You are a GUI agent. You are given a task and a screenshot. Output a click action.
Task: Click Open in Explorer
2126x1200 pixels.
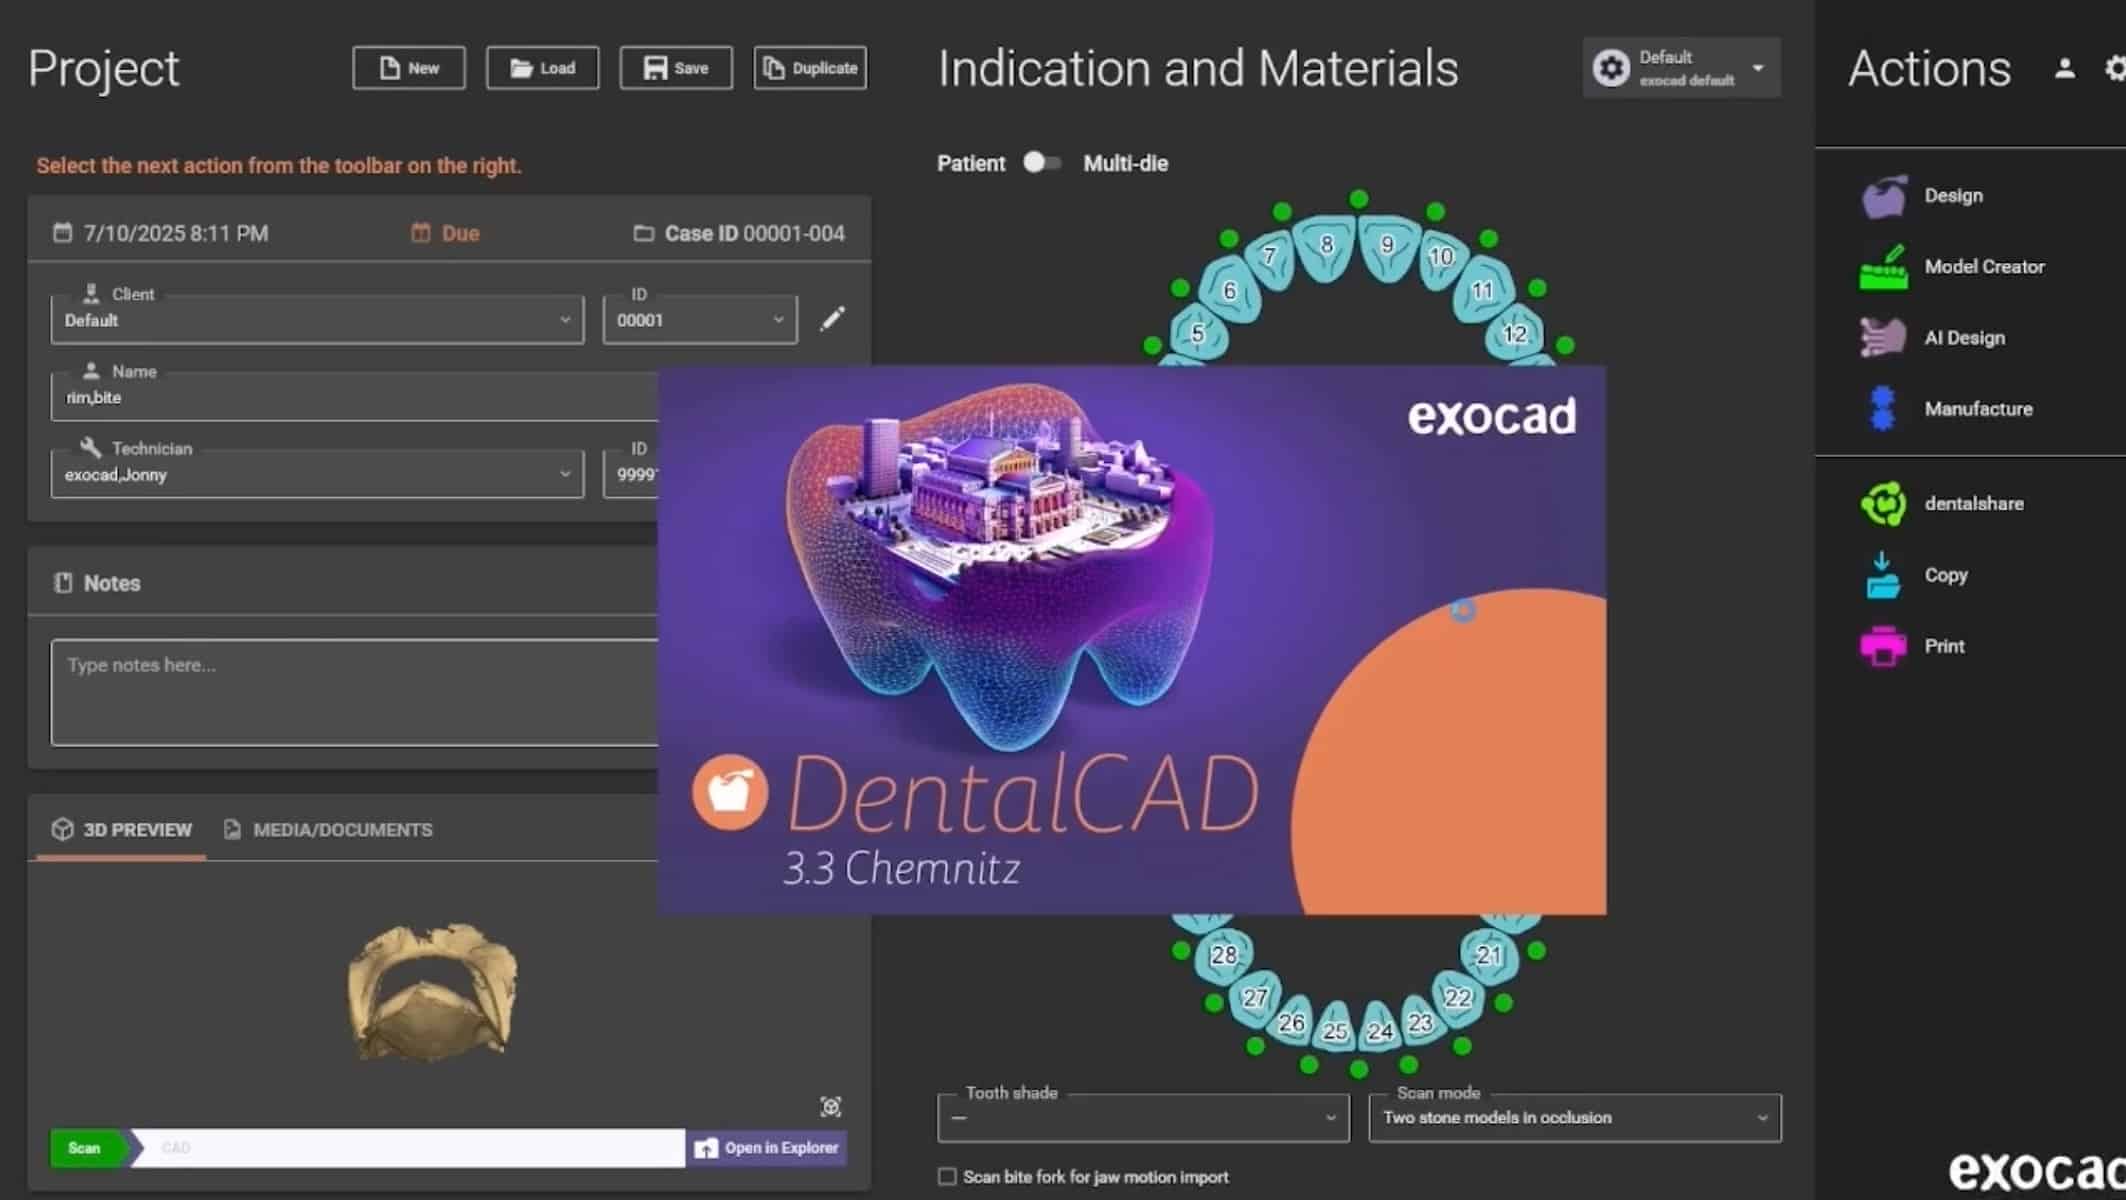(x=766, y=1148)
